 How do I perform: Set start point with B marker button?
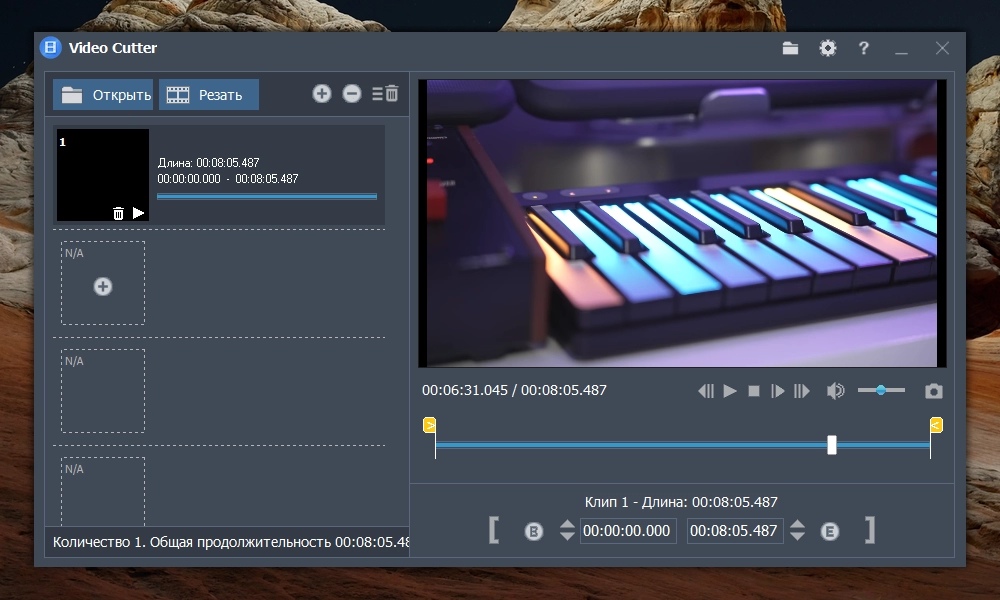pyautogui.click(x=534, y=531)
